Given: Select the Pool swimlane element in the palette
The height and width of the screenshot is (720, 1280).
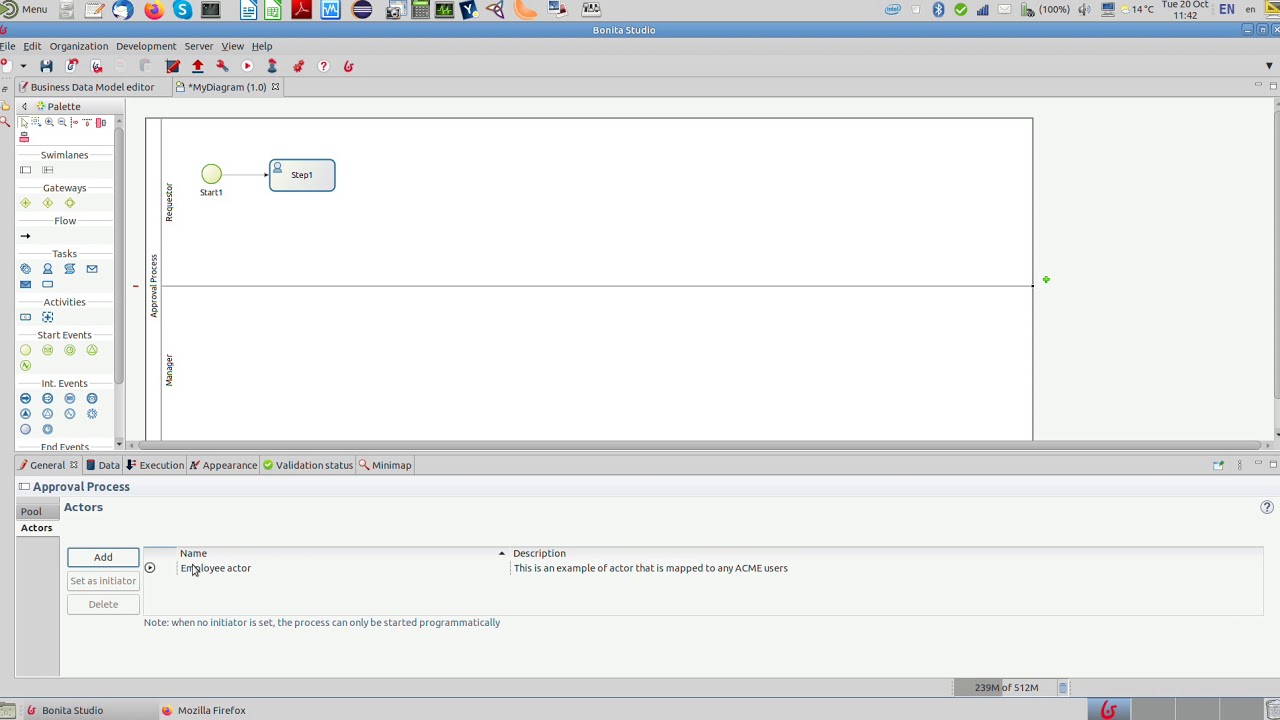Looking at the screenshot, I should [x=26, y=170].
